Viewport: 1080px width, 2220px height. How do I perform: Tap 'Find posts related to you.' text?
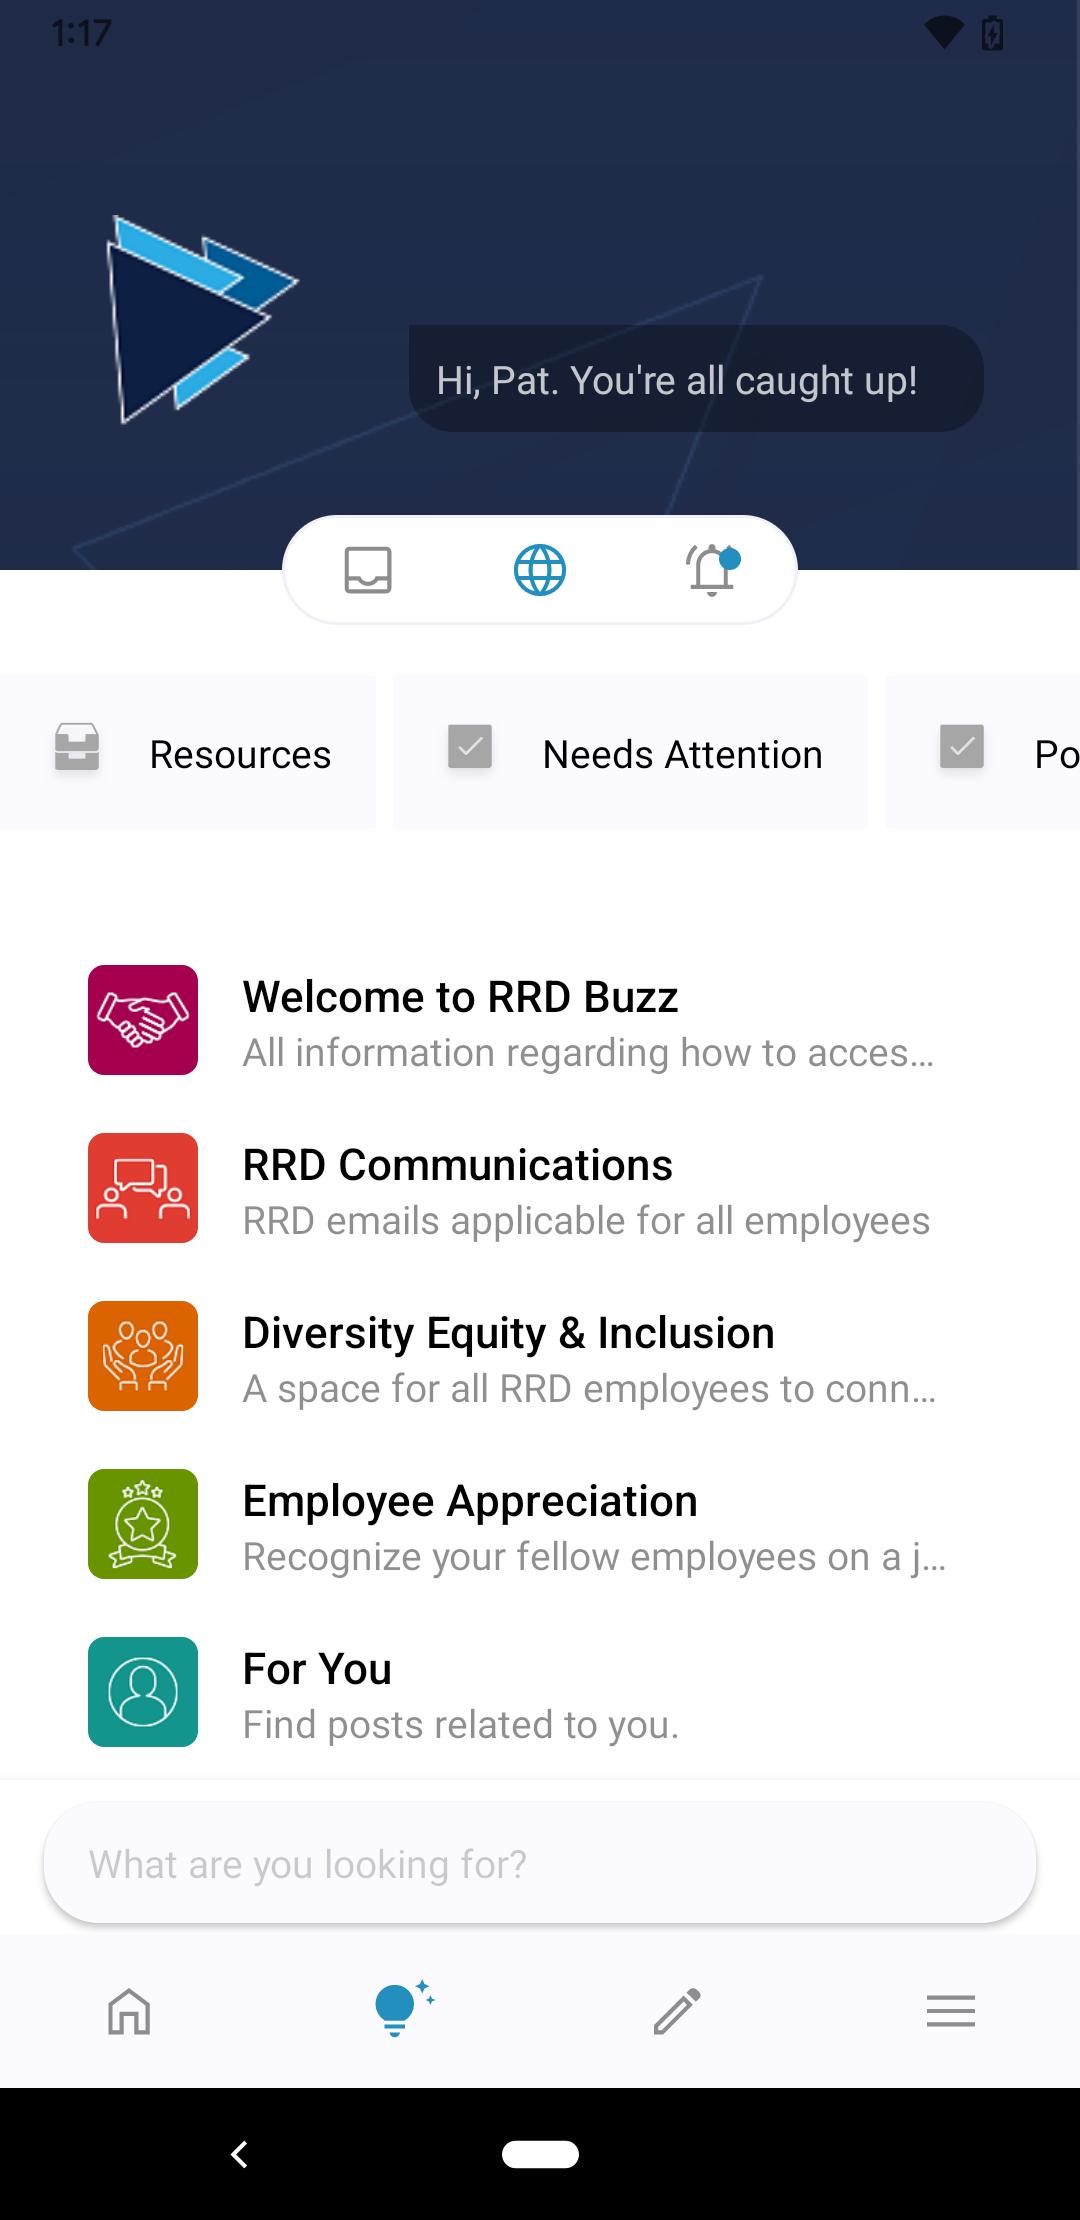[461, 1725]
